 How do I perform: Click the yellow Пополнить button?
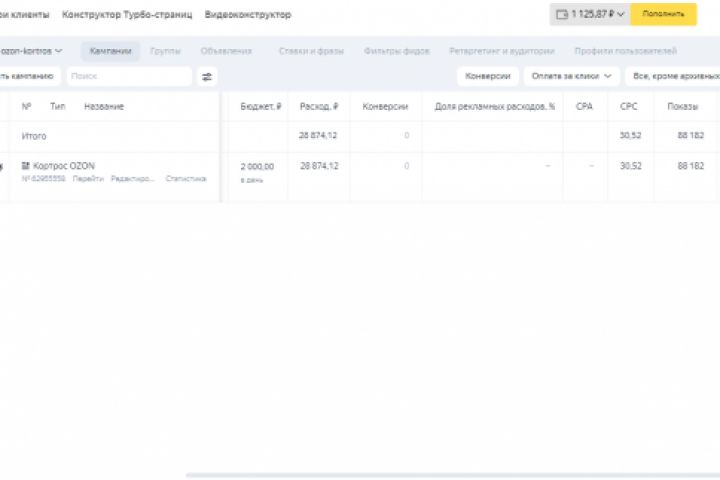663,14
